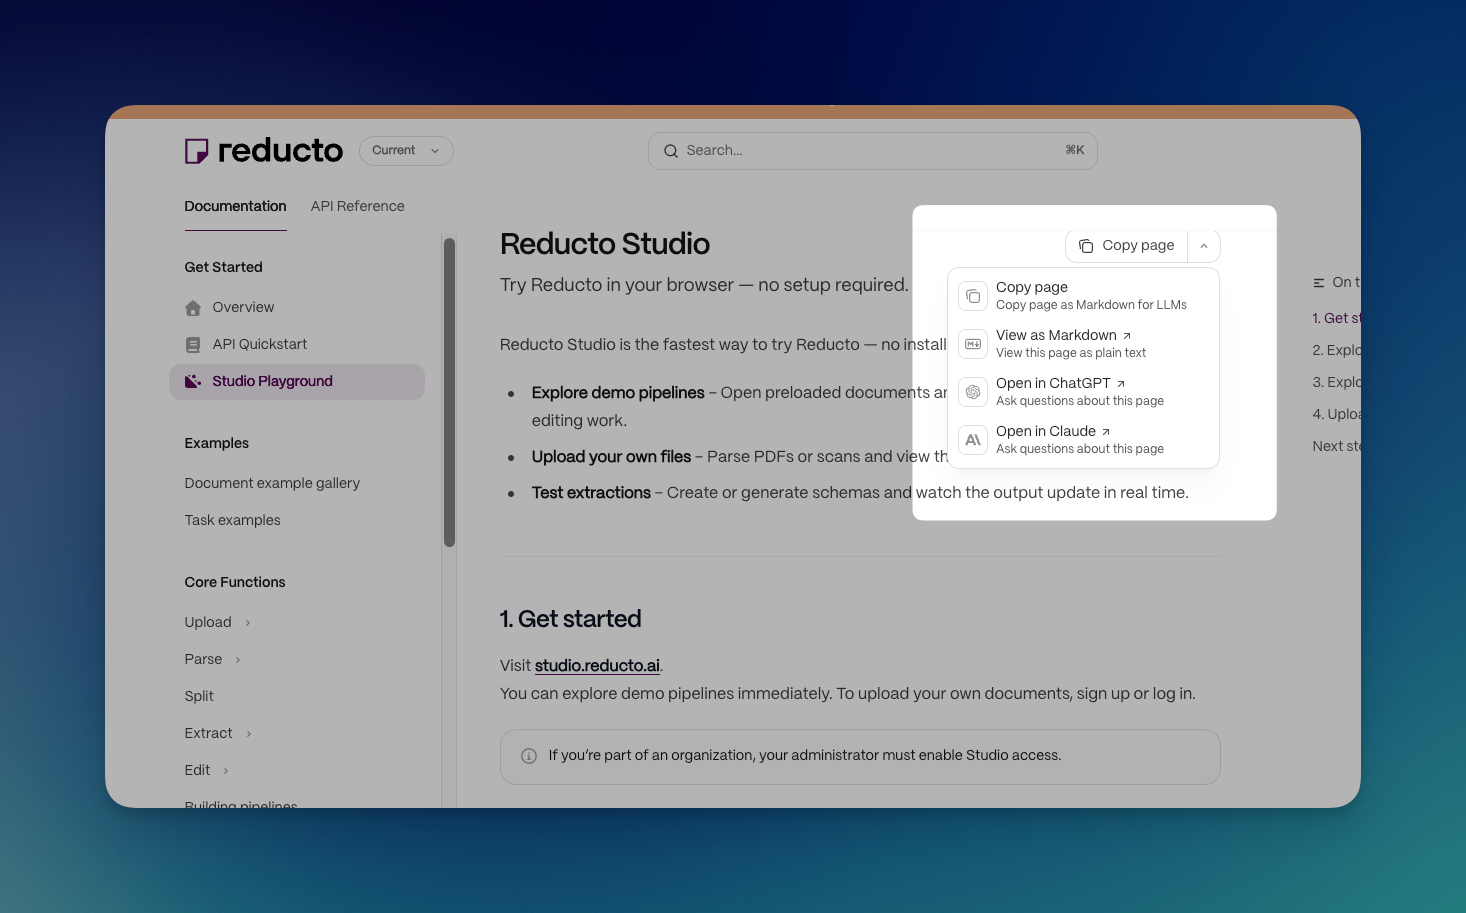Image resolution: width=1466 pixels, height=913 pixels.
Task: Select View as Markdown menu entry
Action: click(x=1083, y=344)
